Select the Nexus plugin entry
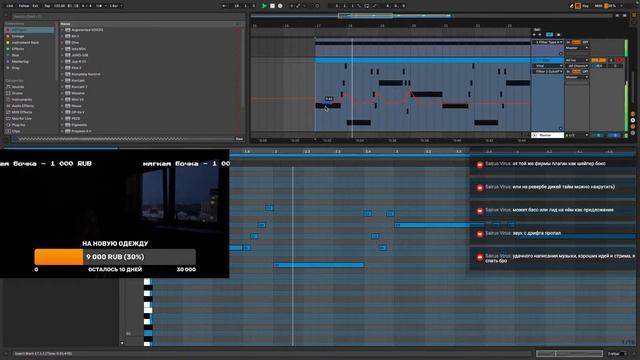Image resolution: width=640 pixels, height=360 pixels. (76, 106)
